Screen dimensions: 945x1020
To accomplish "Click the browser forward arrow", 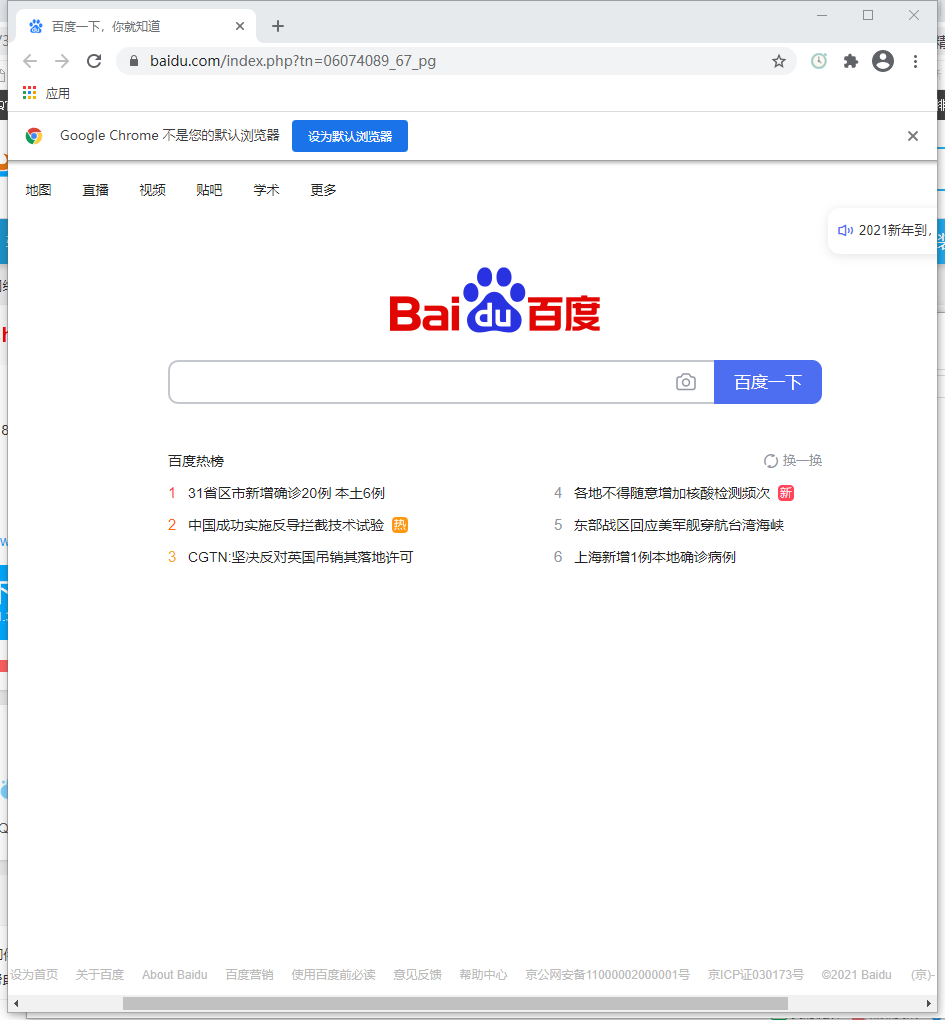I will click(x=62, y=61).
